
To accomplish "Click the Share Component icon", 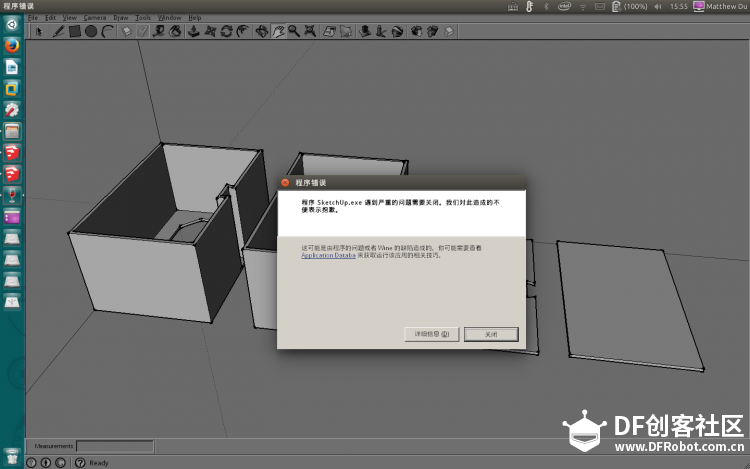I will pyautogui.click(x=449, y=32).
